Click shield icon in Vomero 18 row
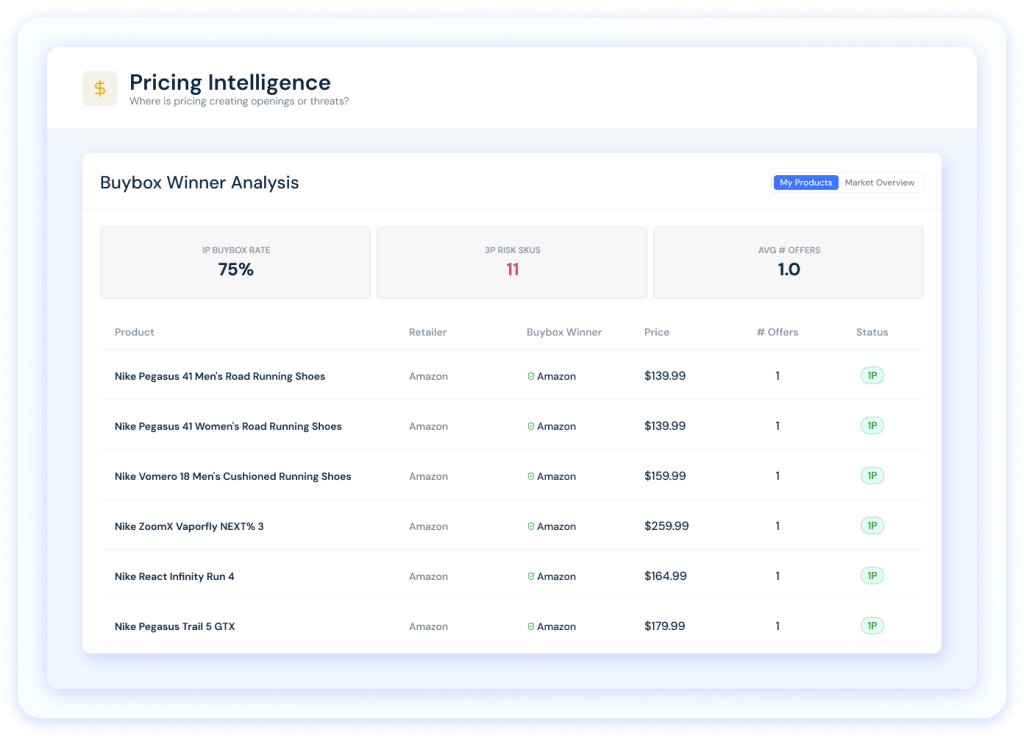 click(531, 477)
